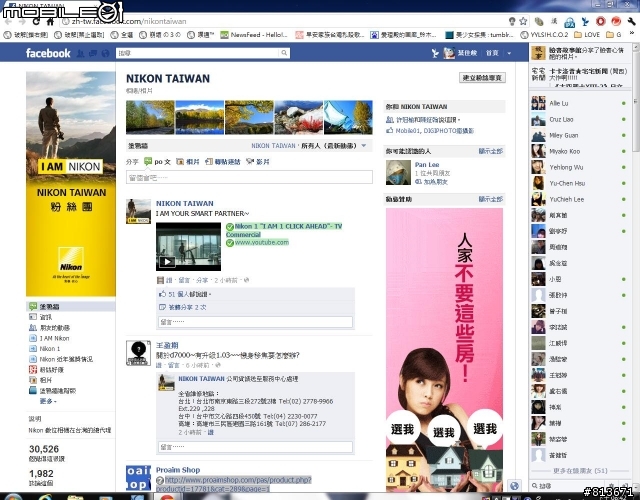This screenshot has width=640, height=500.
Task: Click pink housing advertisement banner
Action: point(444,349)
